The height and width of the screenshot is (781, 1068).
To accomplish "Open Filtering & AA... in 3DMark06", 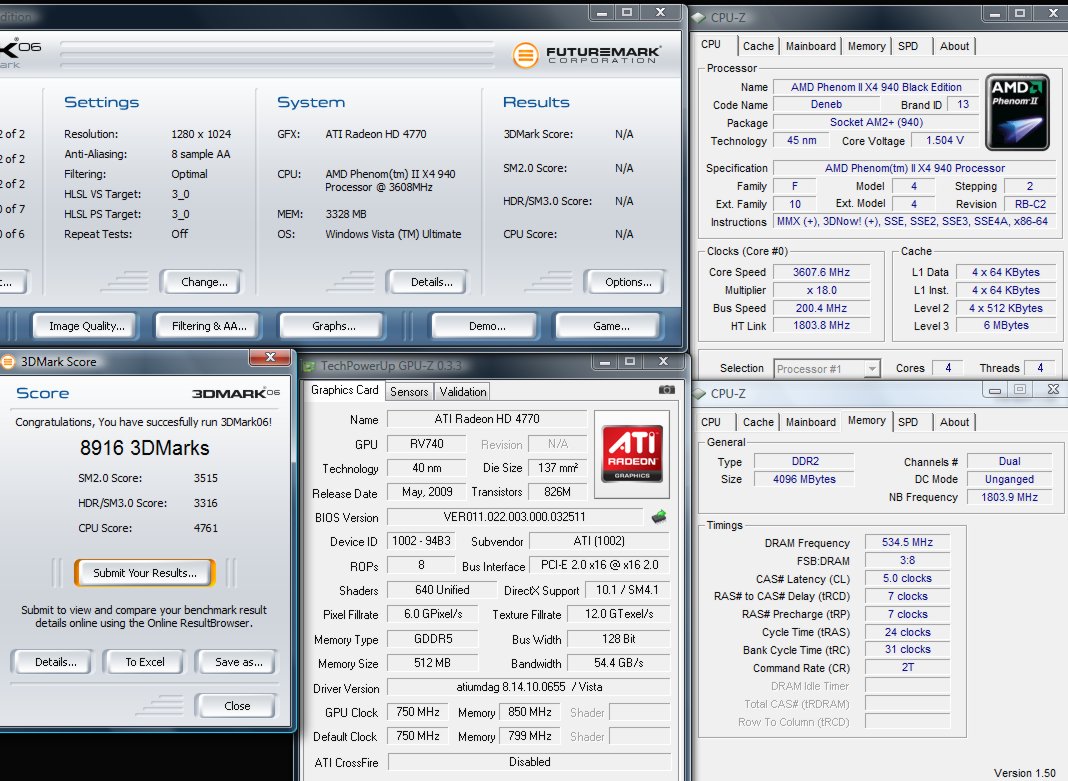I will (208, 326).
